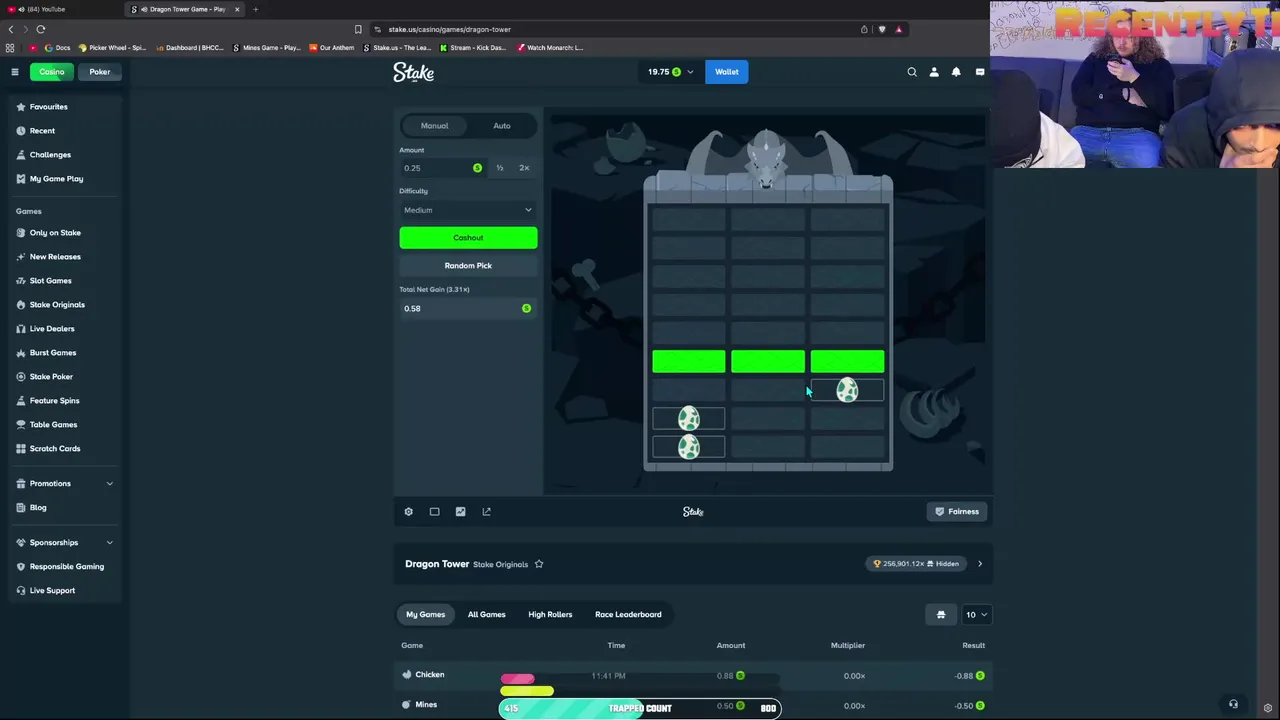Open the apps grid icon in bookmarks bar
Image resolution: width=1280 pixels, height=720 pixels.
(10, 48)
